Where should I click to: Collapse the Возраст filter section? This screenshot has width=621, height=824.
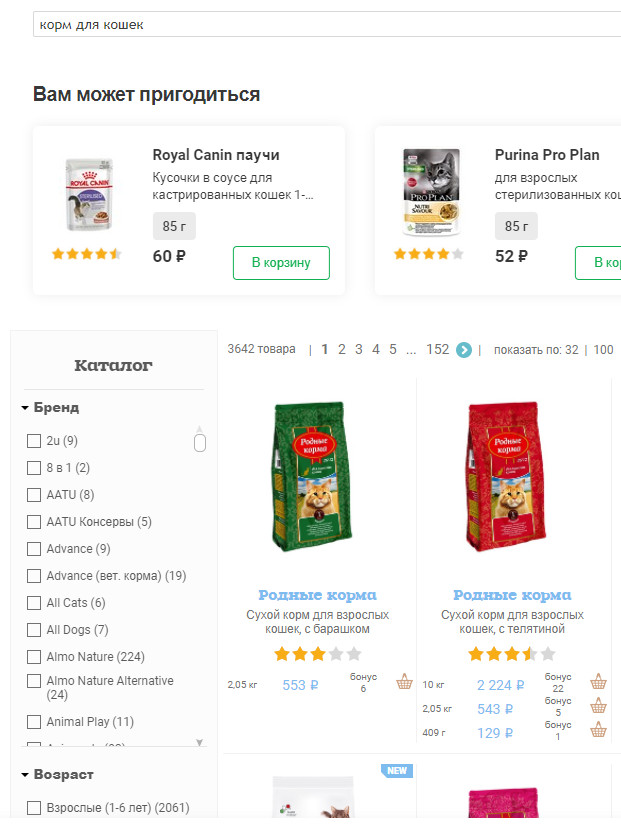click(25, 775)
